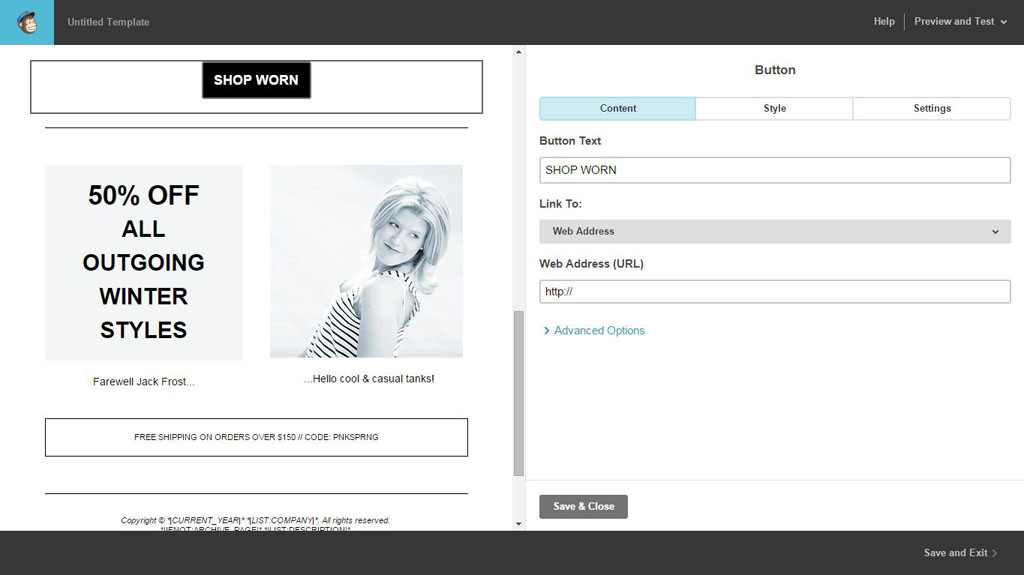This screenshot has height=575, width=1024.
Task: Select the SHOP WORN button block
Action: tap(256, 80)
